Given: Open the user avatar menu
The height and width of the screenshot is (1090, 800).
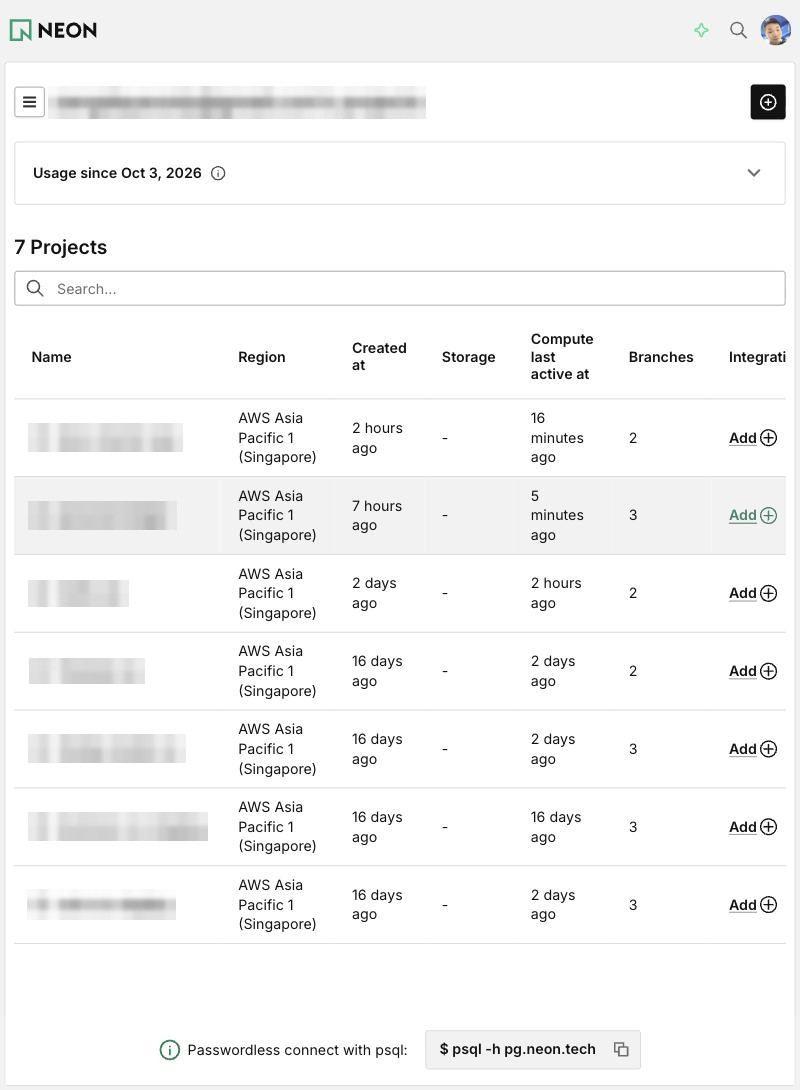Looking at the screenshot, I should pos(776,30).
